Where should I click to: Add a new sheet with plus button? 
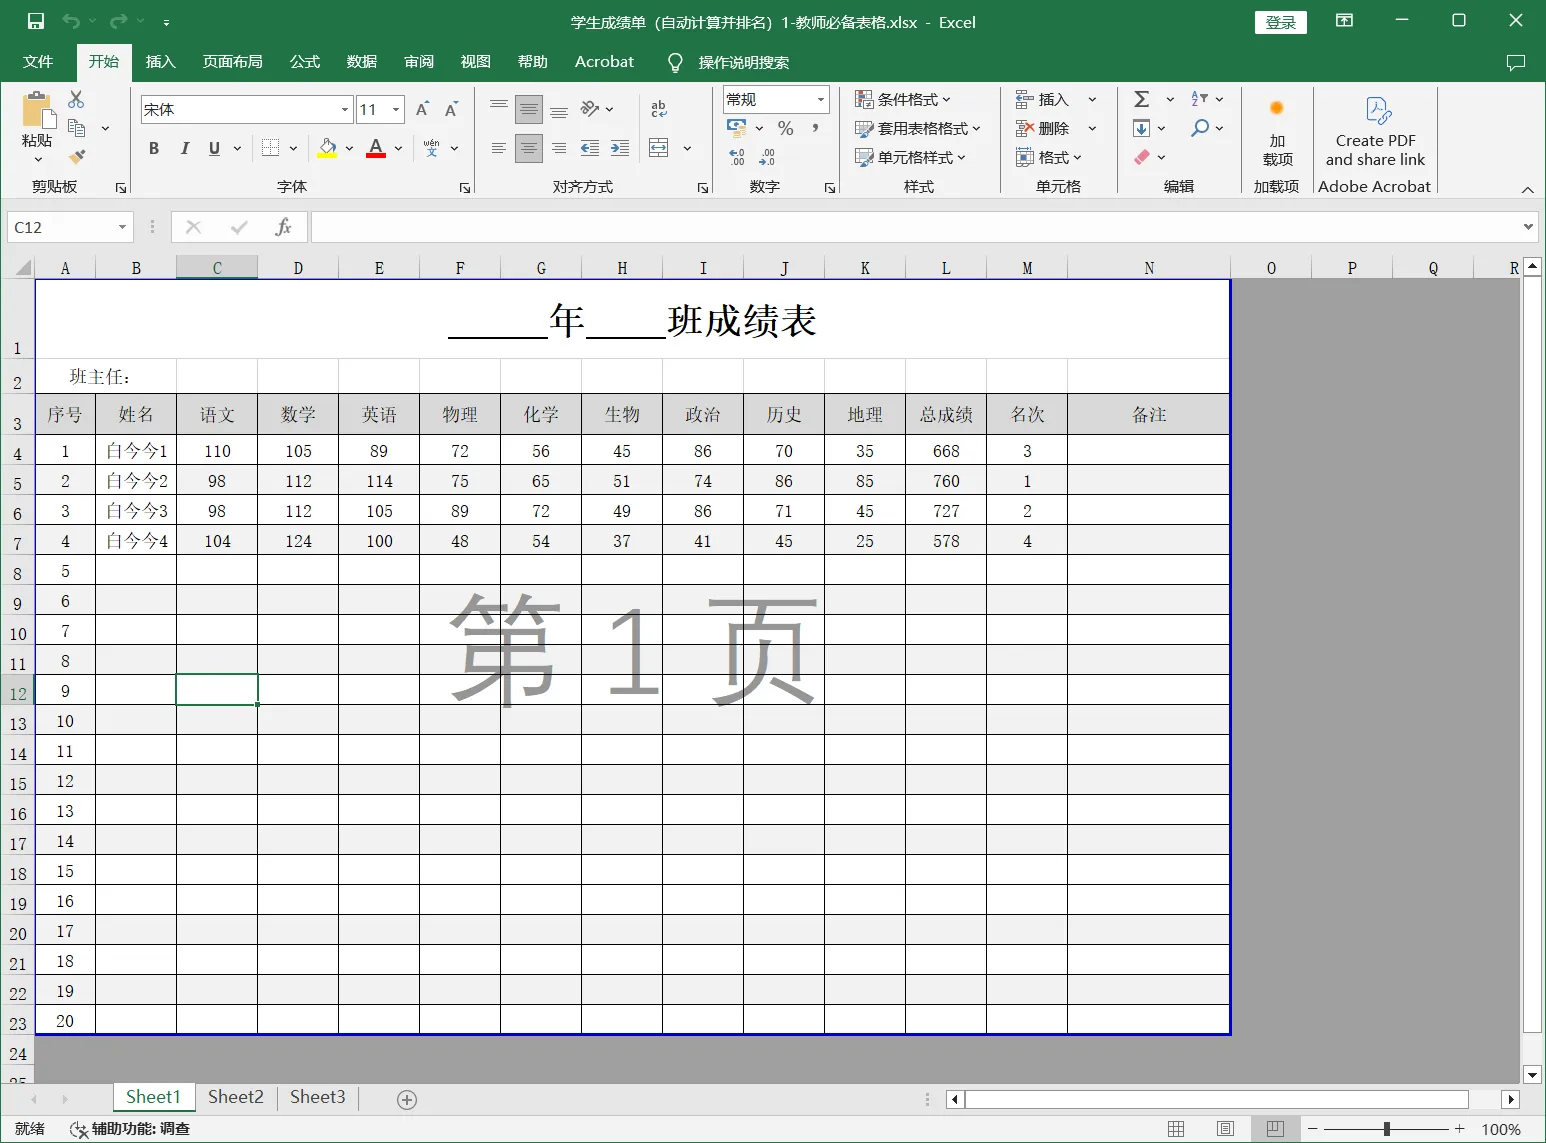tap(407, 1099)
